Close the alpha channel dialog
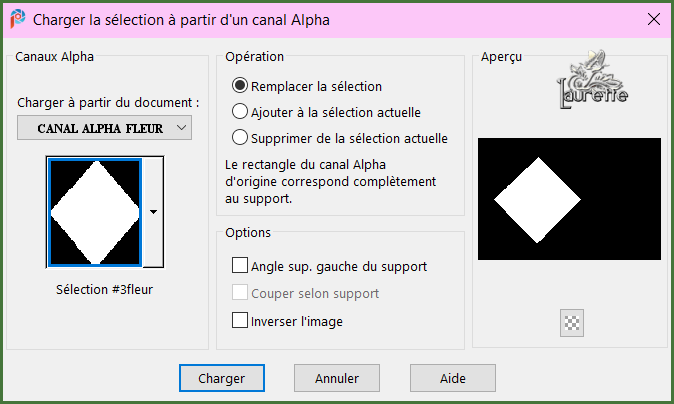This screenshot has height=404, width=674. tap(653, 19)
